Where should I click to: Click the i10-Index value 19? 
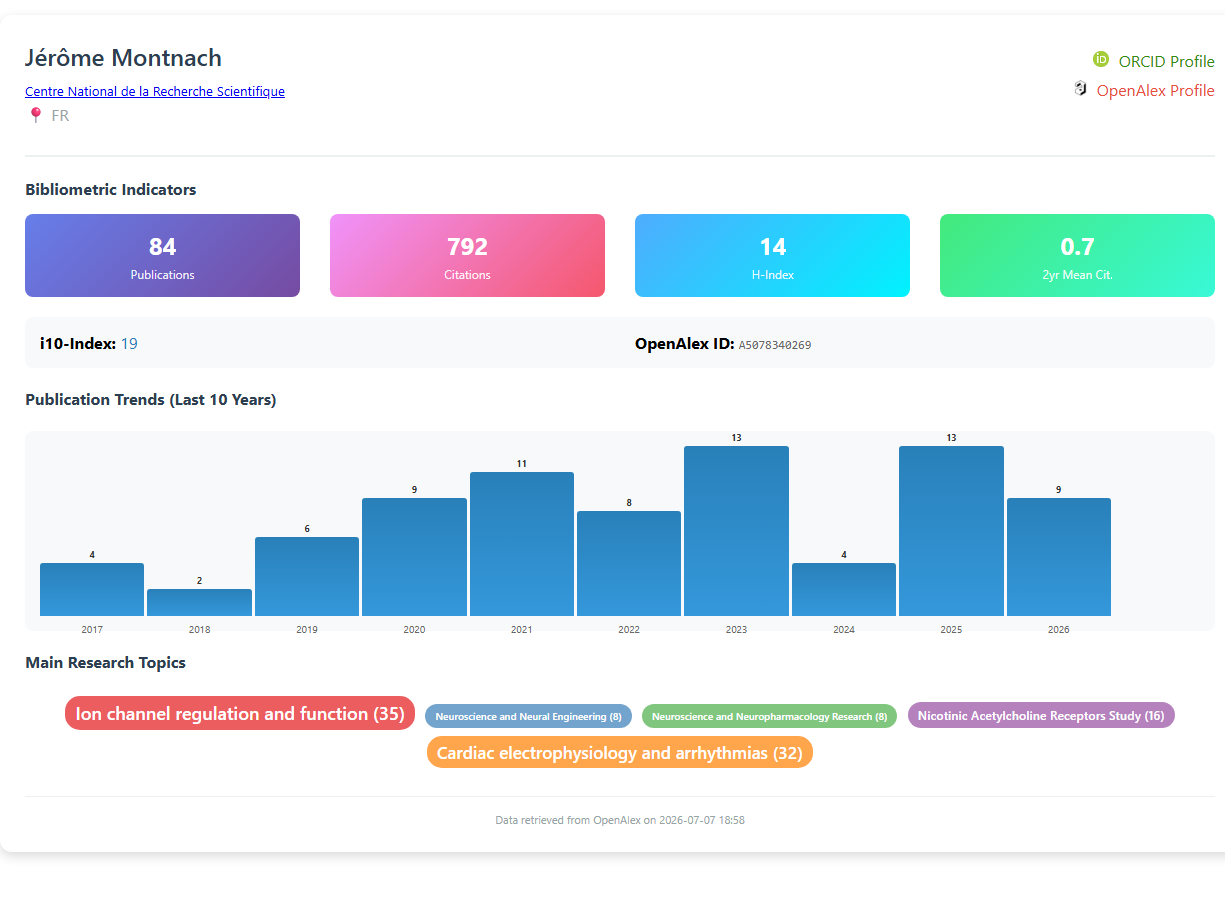click(x=129, y=343)
